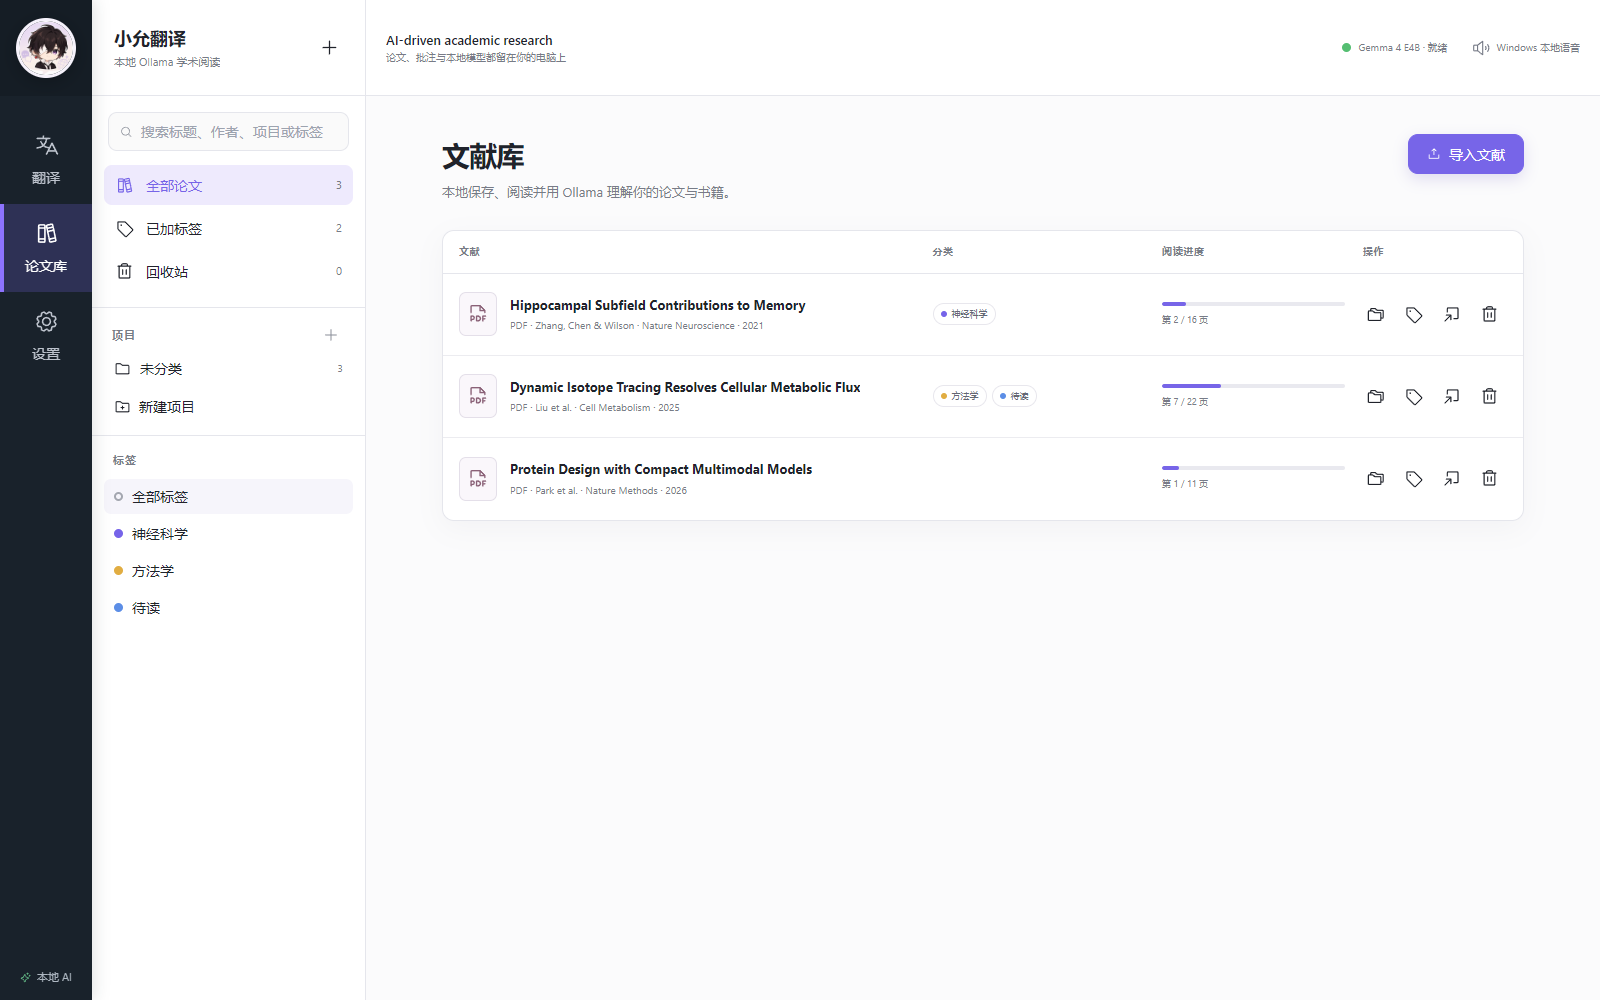Click 文献 column header

469,252
